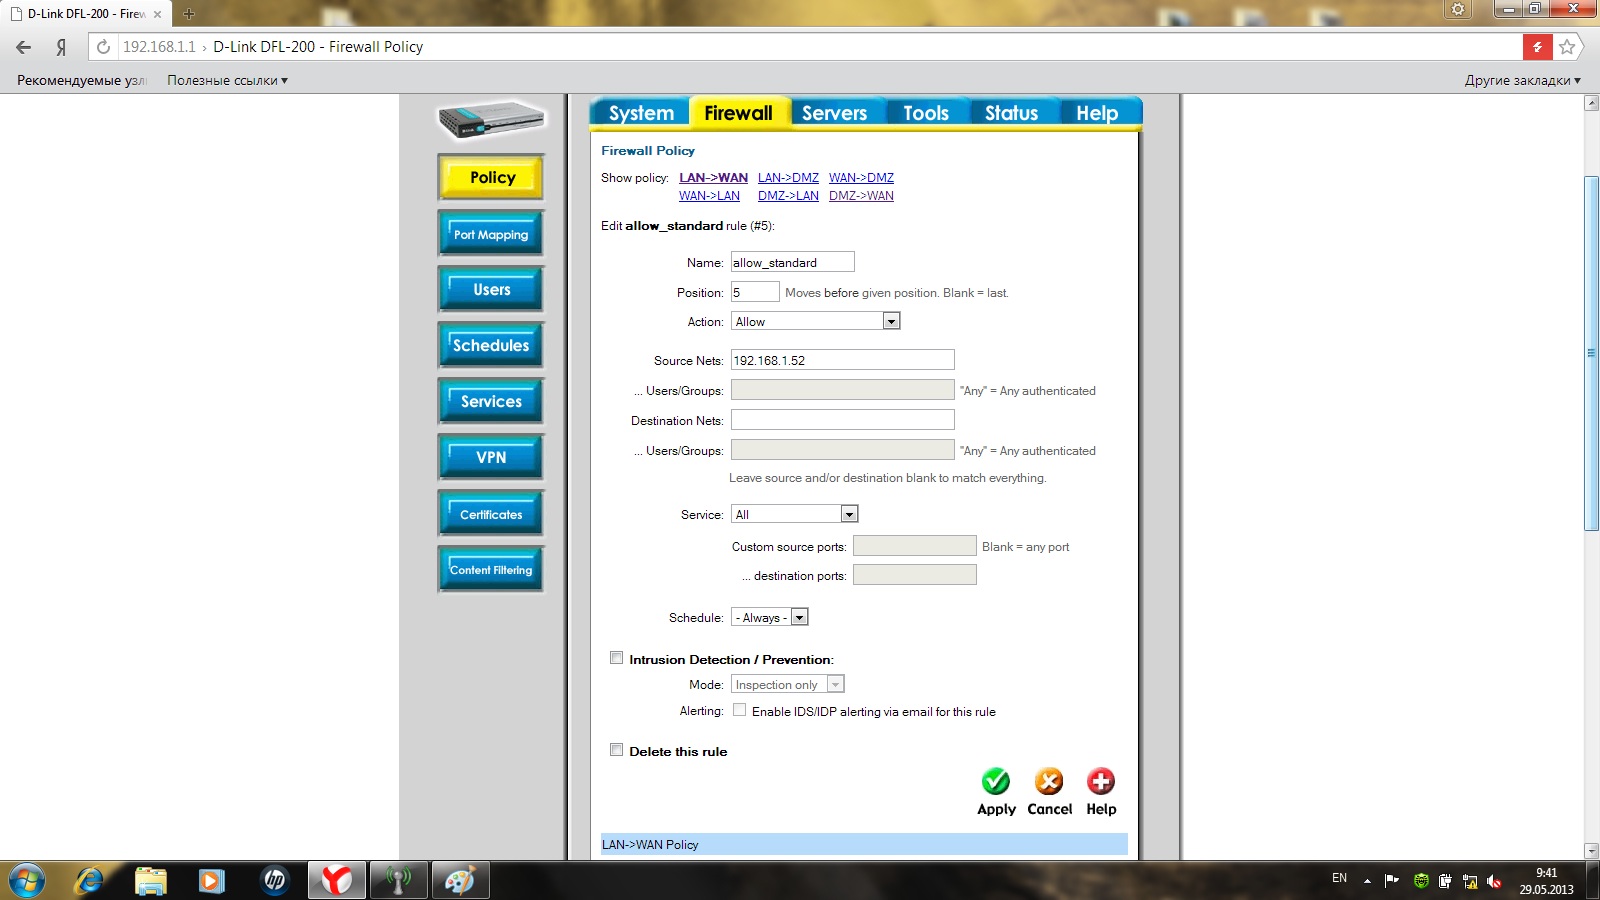Viewport: 1600px width, 900px height.
Task: Click the Action Center flag icon
Action: 1391,881
